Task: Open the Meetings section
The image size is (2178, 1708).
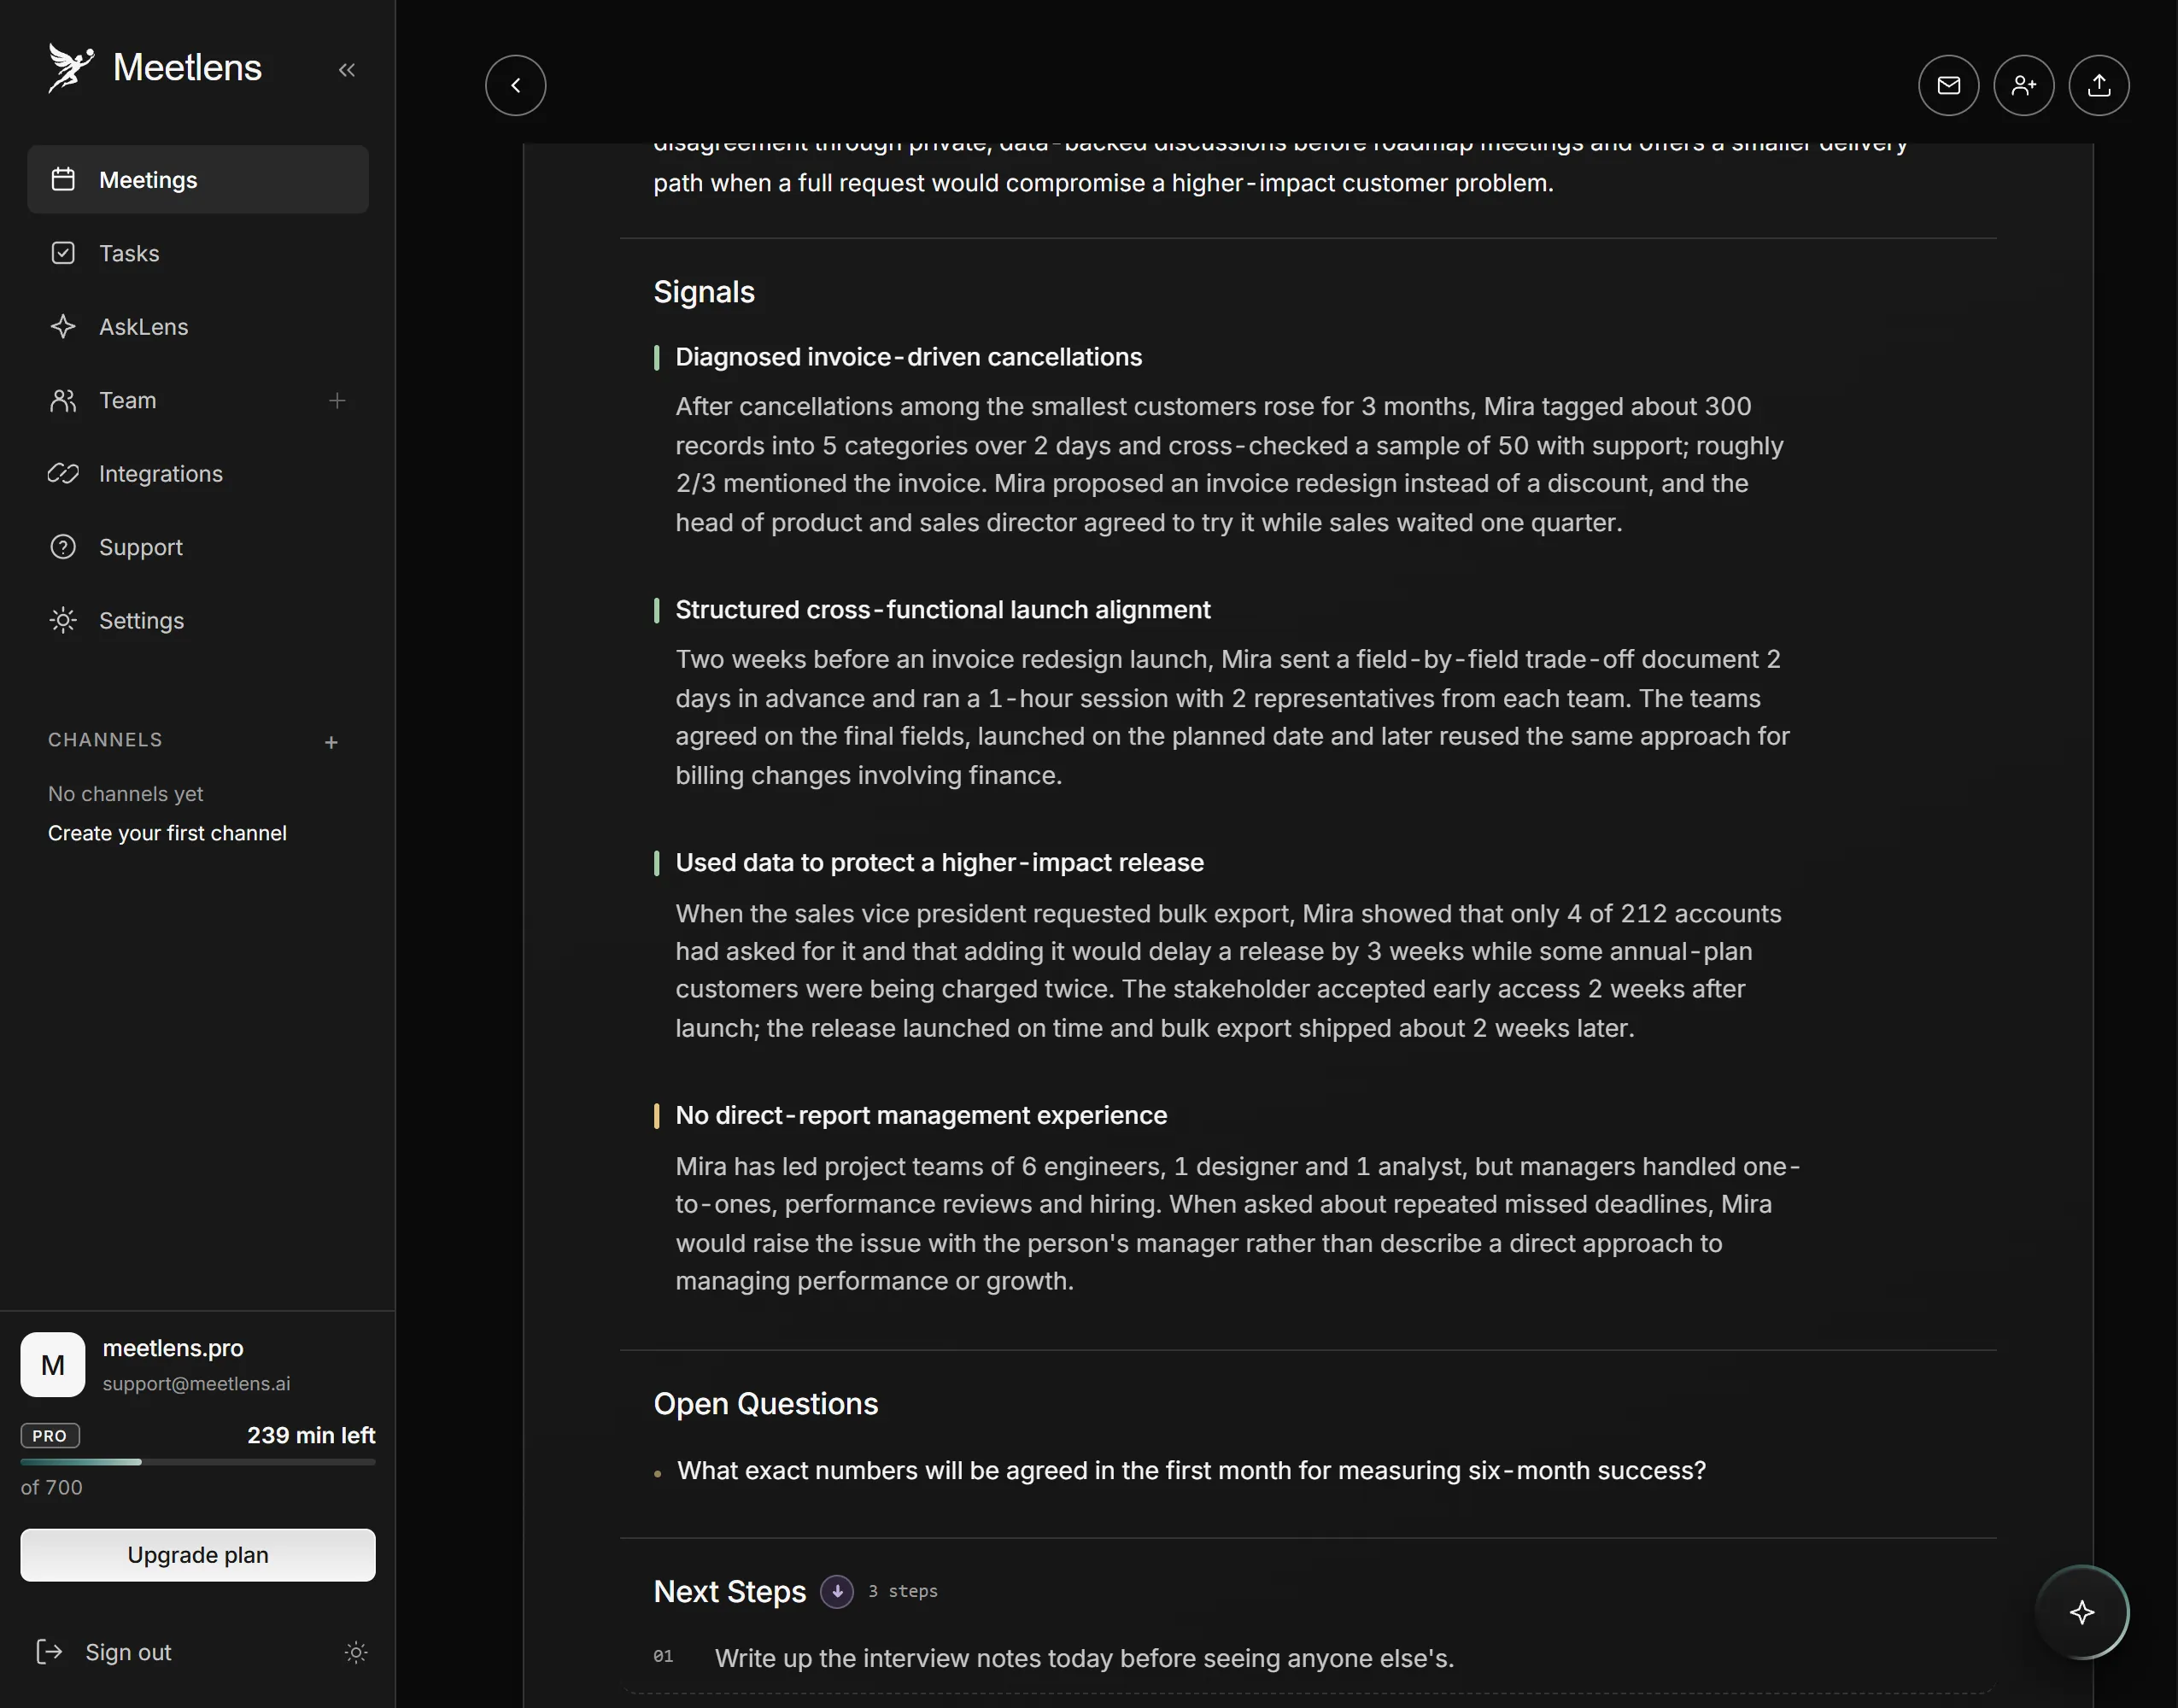Action: (x=198, y=180)
